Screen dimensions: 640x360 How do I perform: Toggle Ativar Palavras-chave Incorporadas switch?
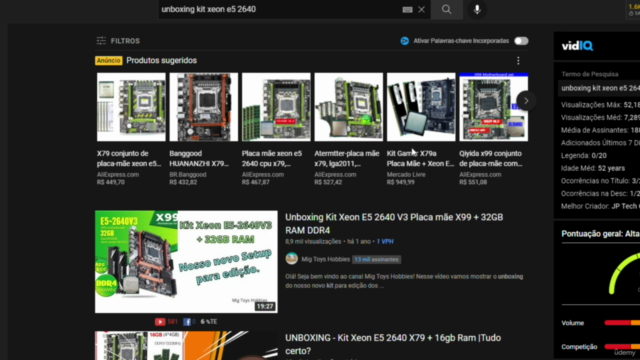(521, 41)
